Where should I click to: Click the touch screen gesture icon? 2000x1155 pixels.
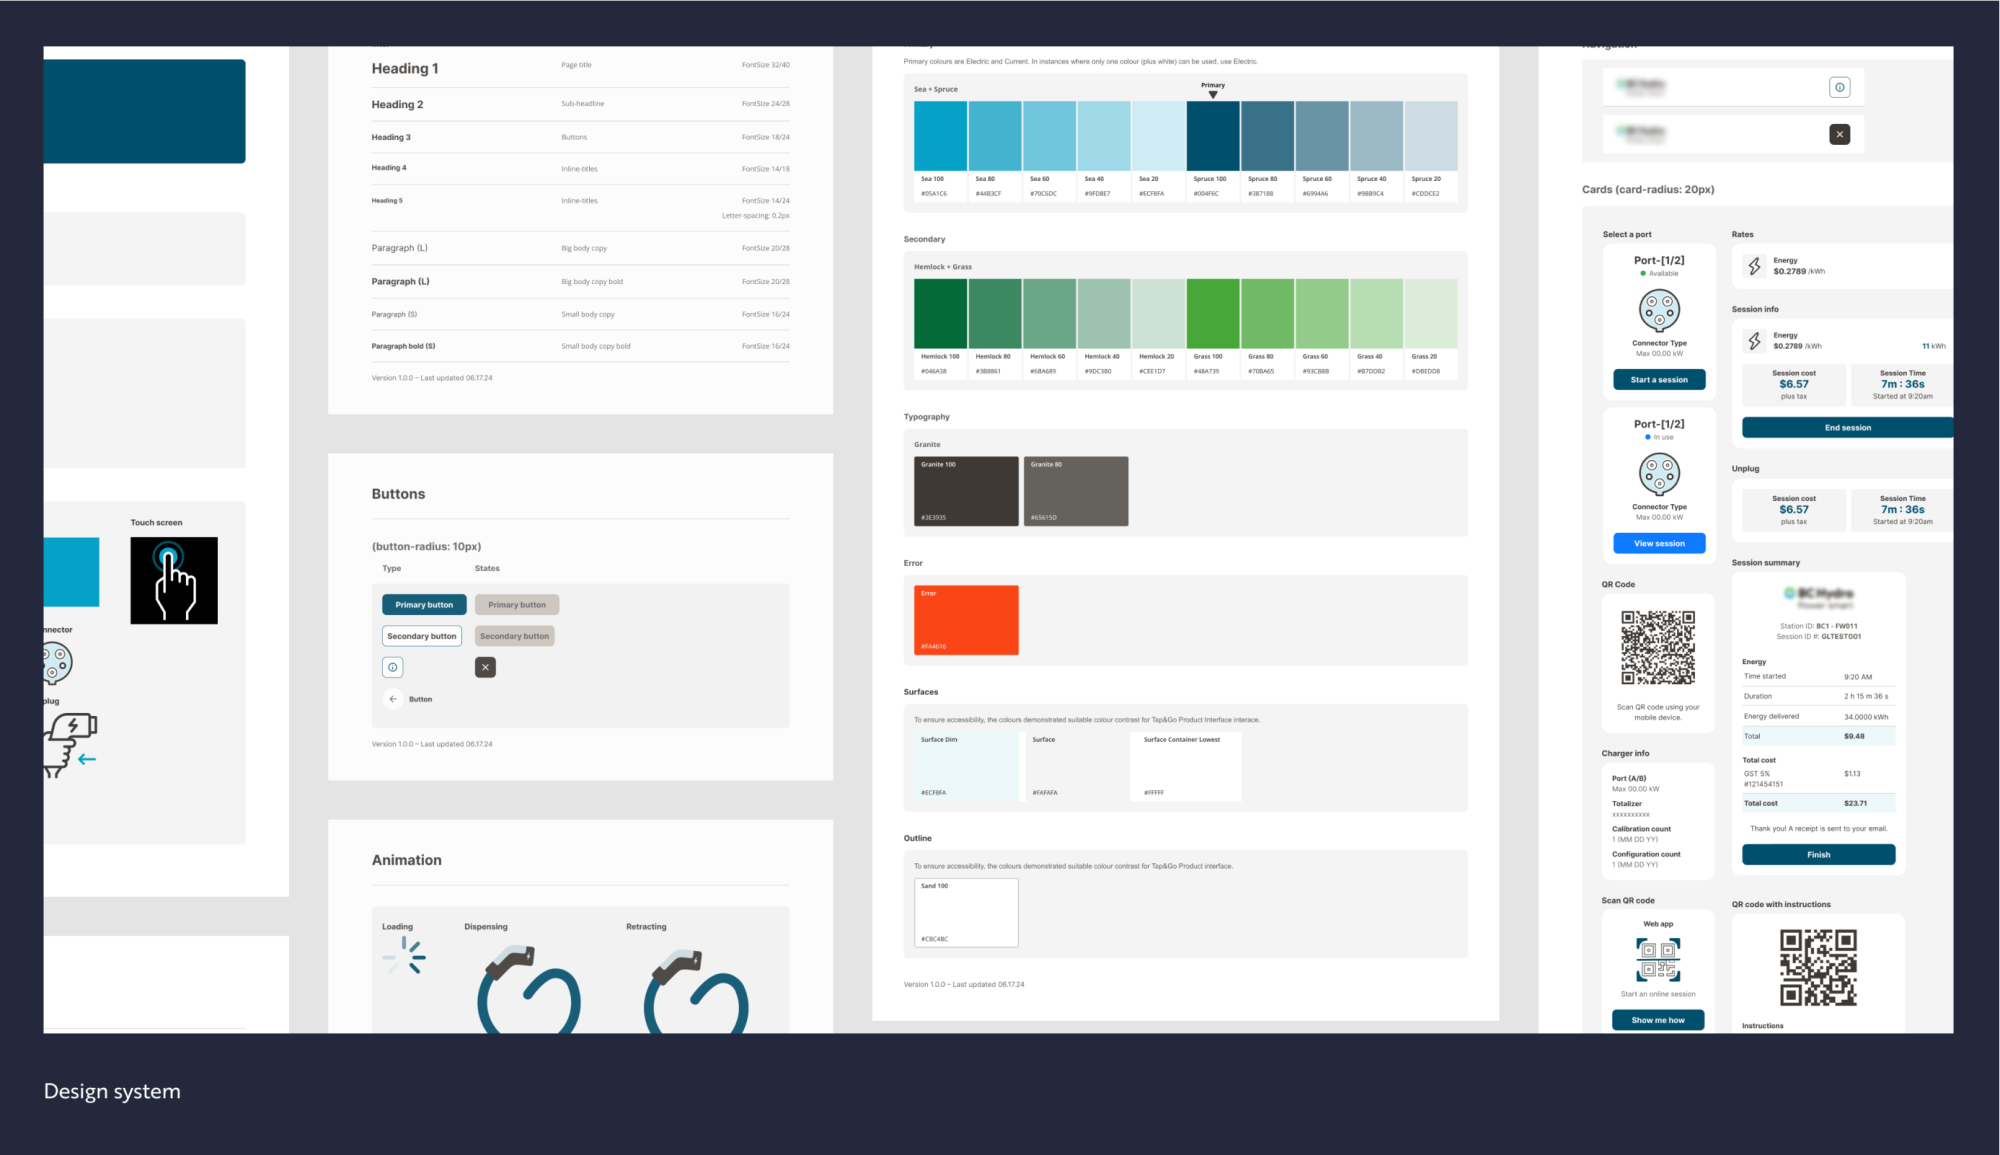(x=173, y=580)
